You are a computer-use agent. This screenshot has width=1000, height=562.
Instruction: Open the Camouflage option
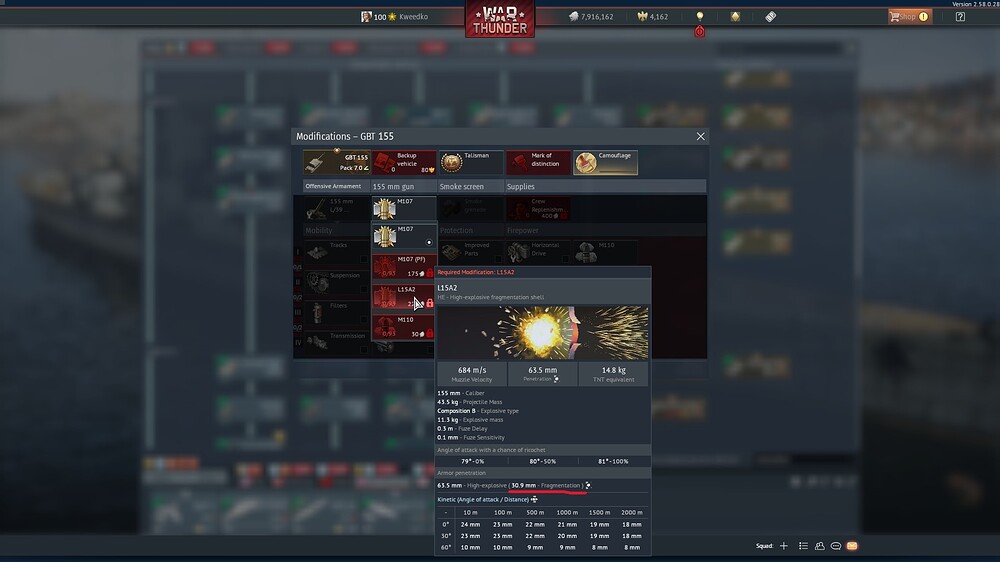click(605, 162)
